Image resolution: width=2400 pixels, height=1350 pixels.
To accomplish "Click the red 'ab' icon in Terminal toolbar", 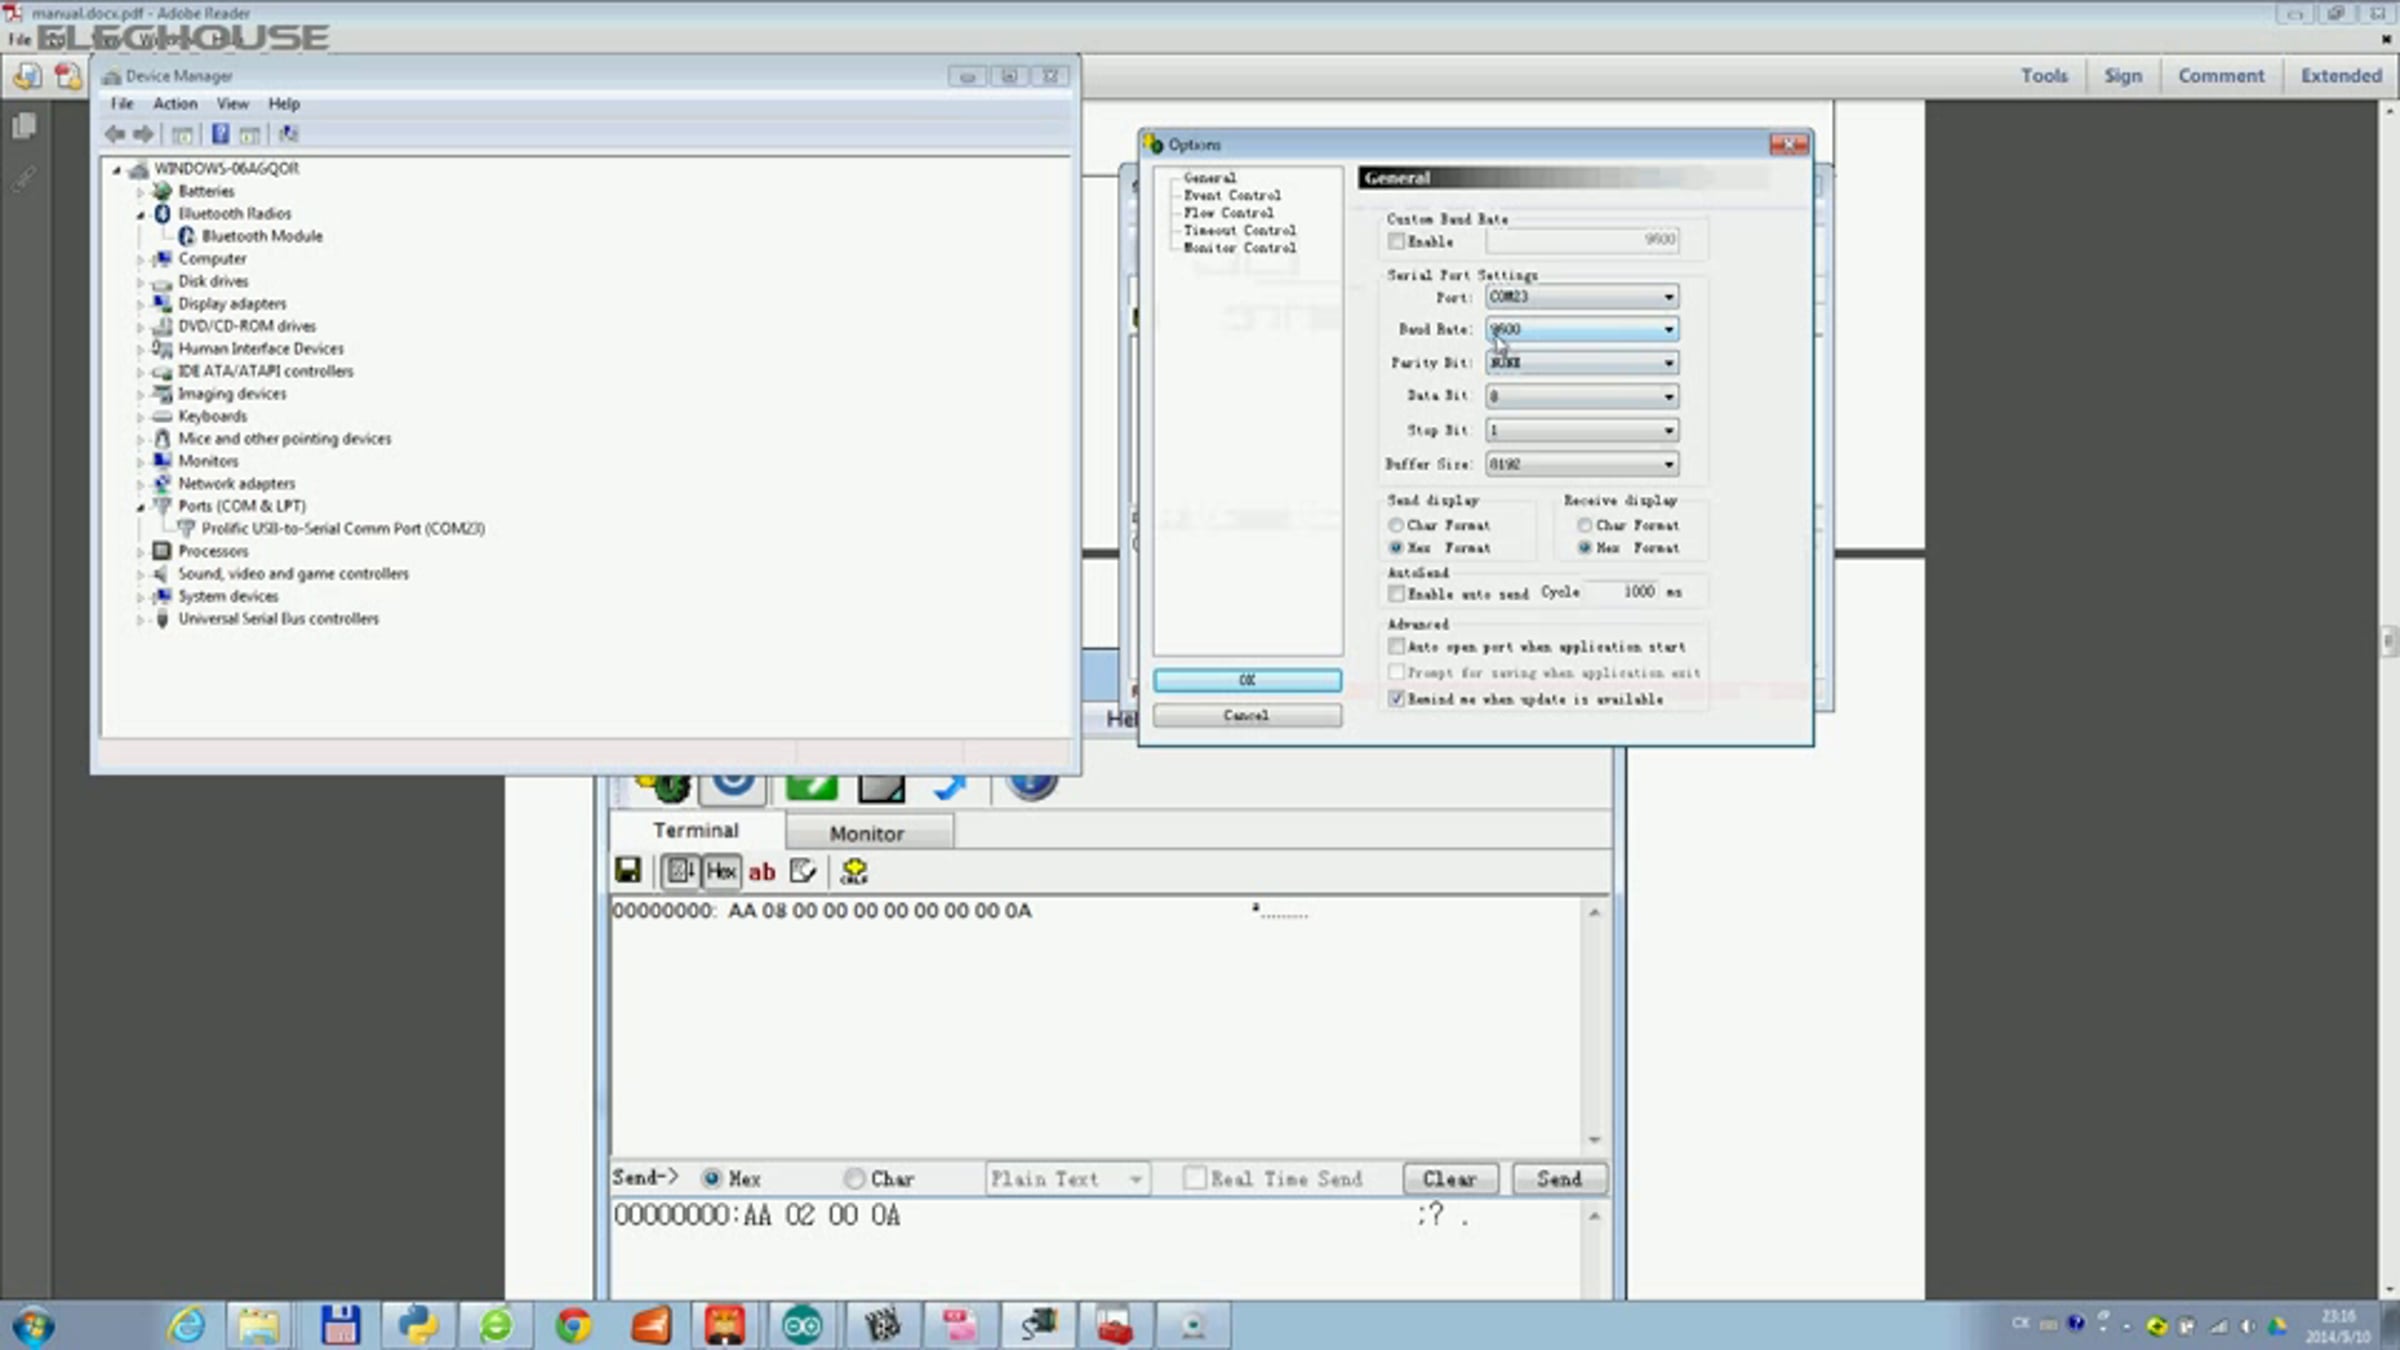I will 762,872.
